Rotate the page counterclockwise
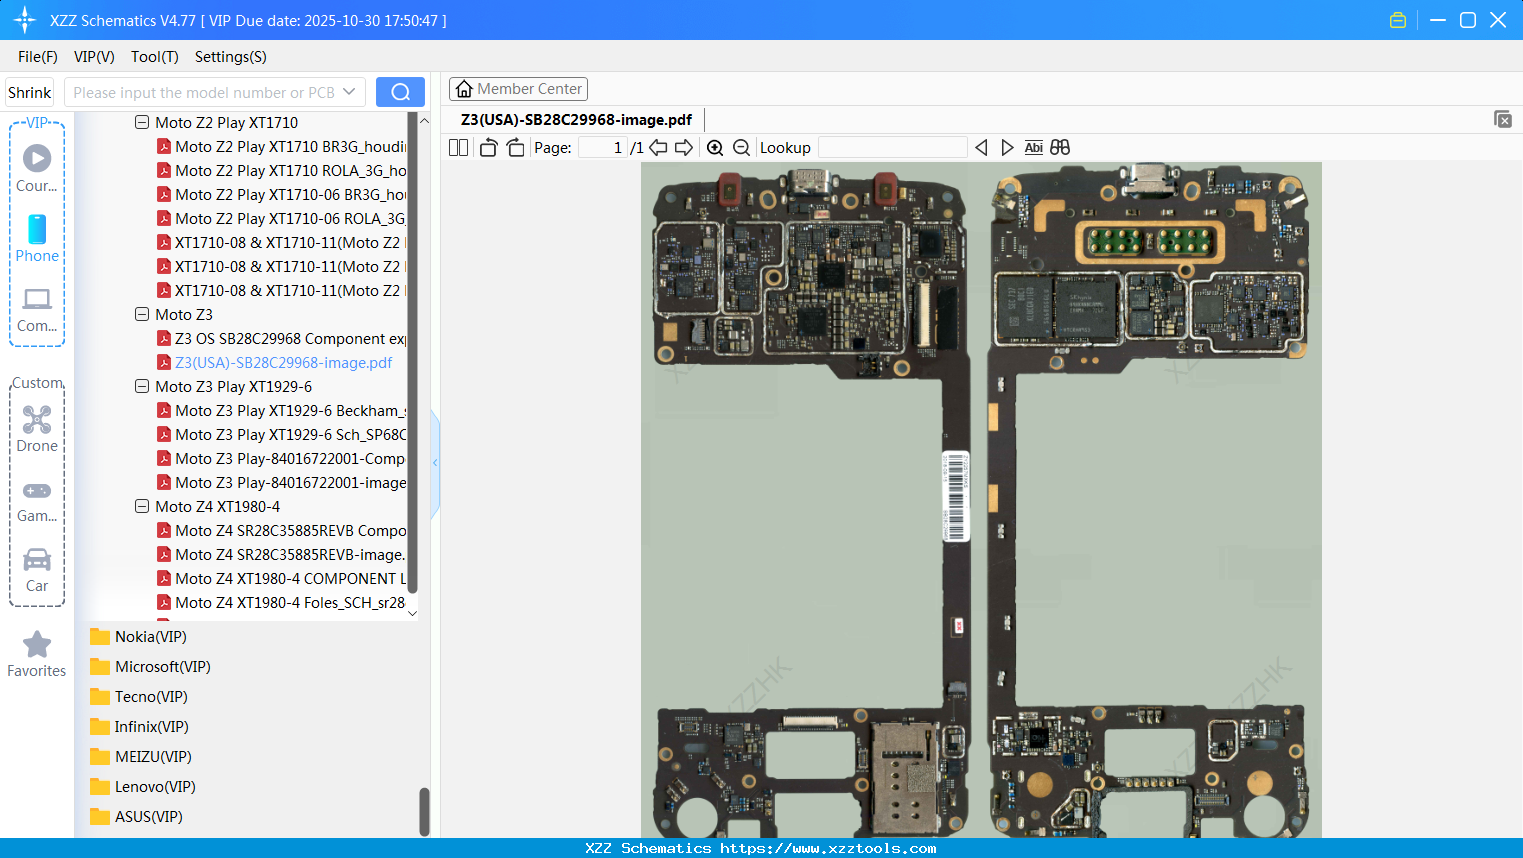The image size is (1523, 858). pos(488,148)
